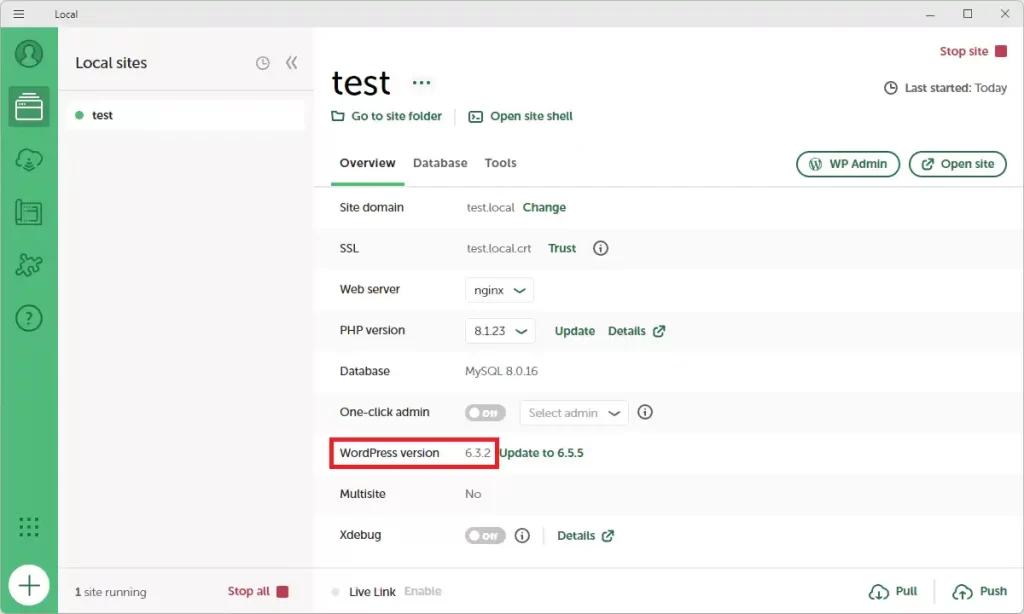Open the Add-ons puzzle piece icon
The image size is (1024, 614).
(29, 265)
